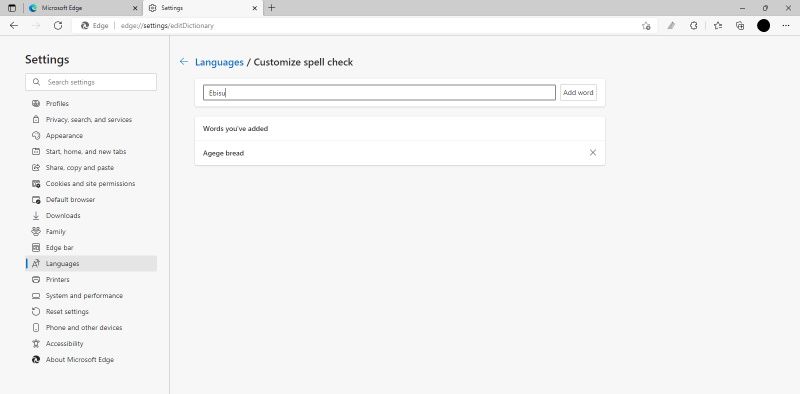The height and width of the screenshot is (394, 800).
Task: Click the vertical tabs icon in title bar
Action: click(x=12, y=8)
